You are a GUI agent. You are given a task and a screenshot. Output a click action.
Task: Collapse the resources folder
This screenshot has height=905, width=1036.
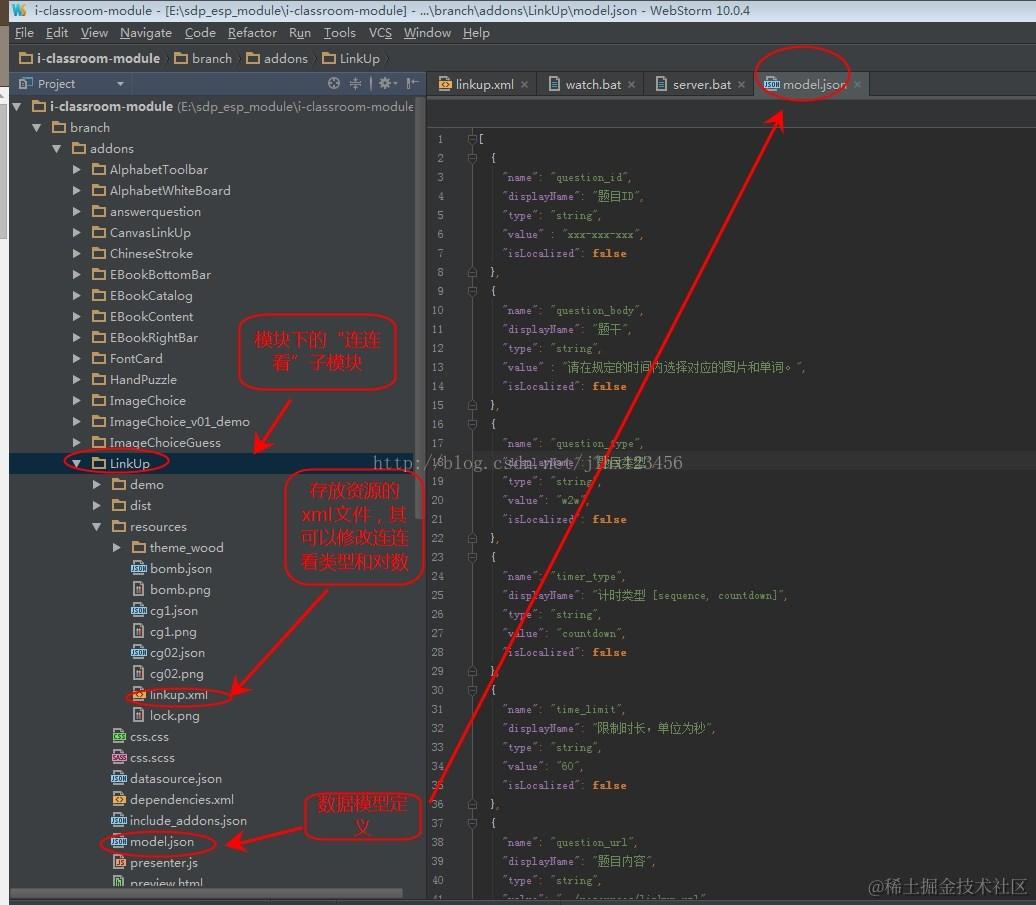tap(97, 526)
